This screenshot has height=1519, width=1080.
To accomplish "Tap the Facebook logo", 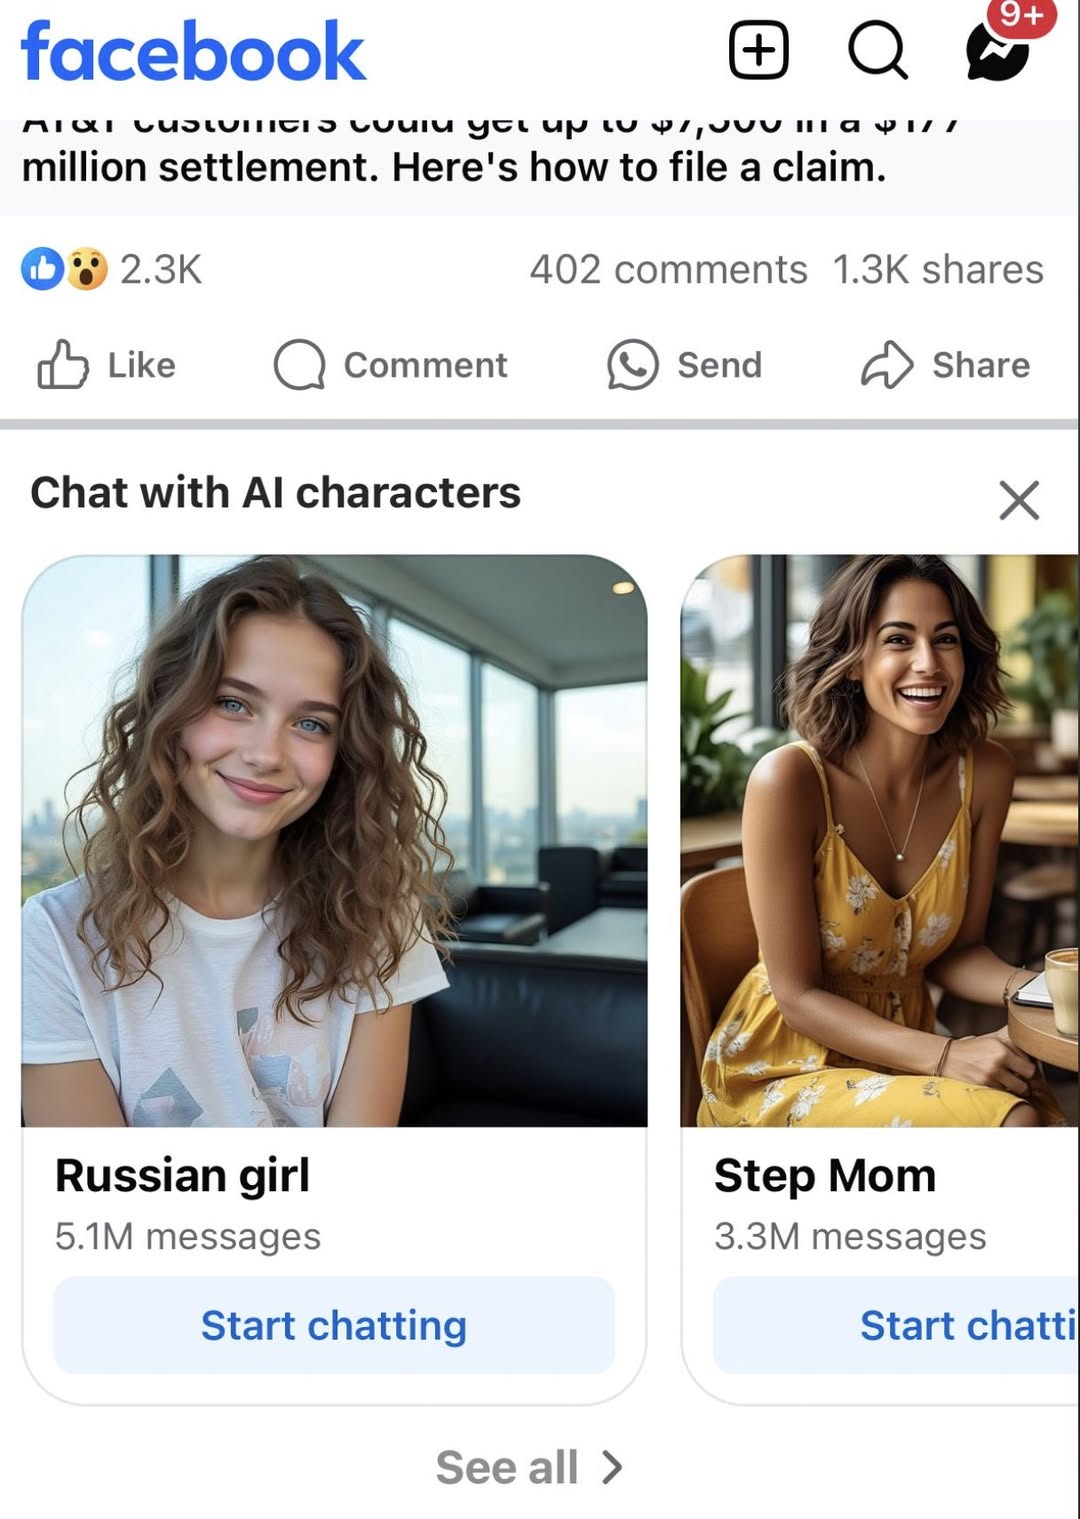I will [193, 52].
